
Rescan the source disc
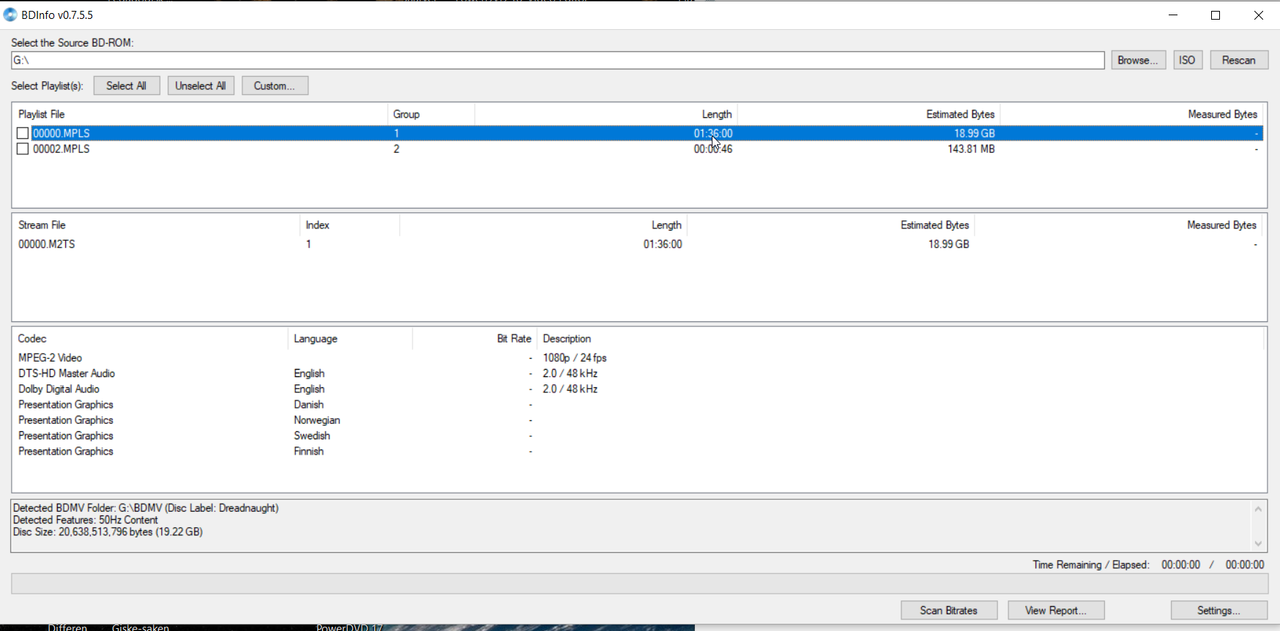(1238, 60)
